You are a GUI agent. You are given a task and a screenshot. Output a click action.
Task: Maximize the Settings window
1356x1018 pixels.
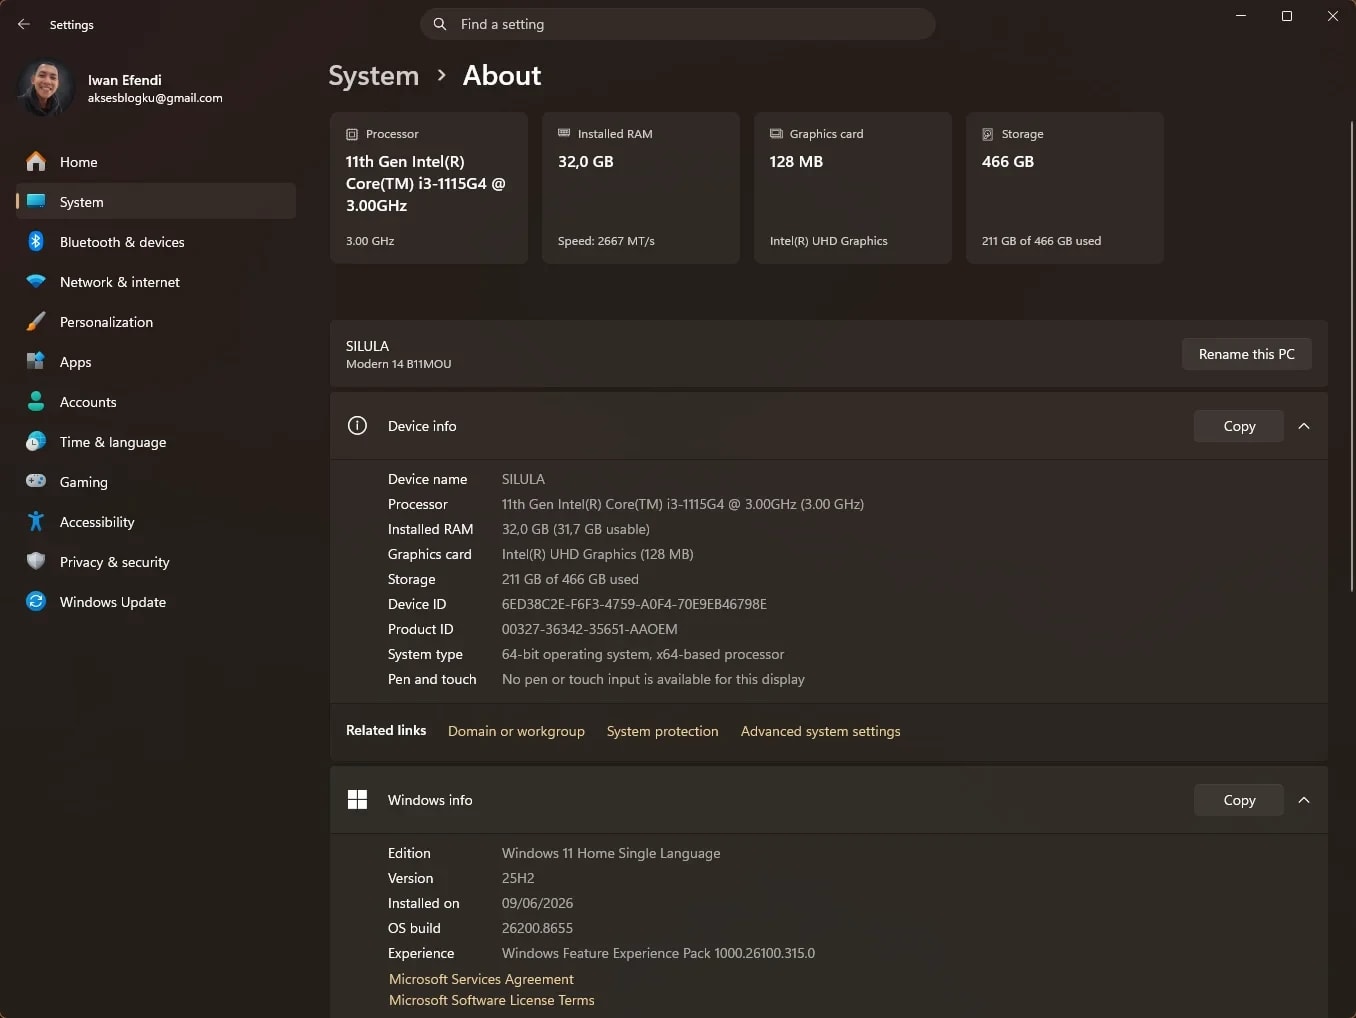1287,16
